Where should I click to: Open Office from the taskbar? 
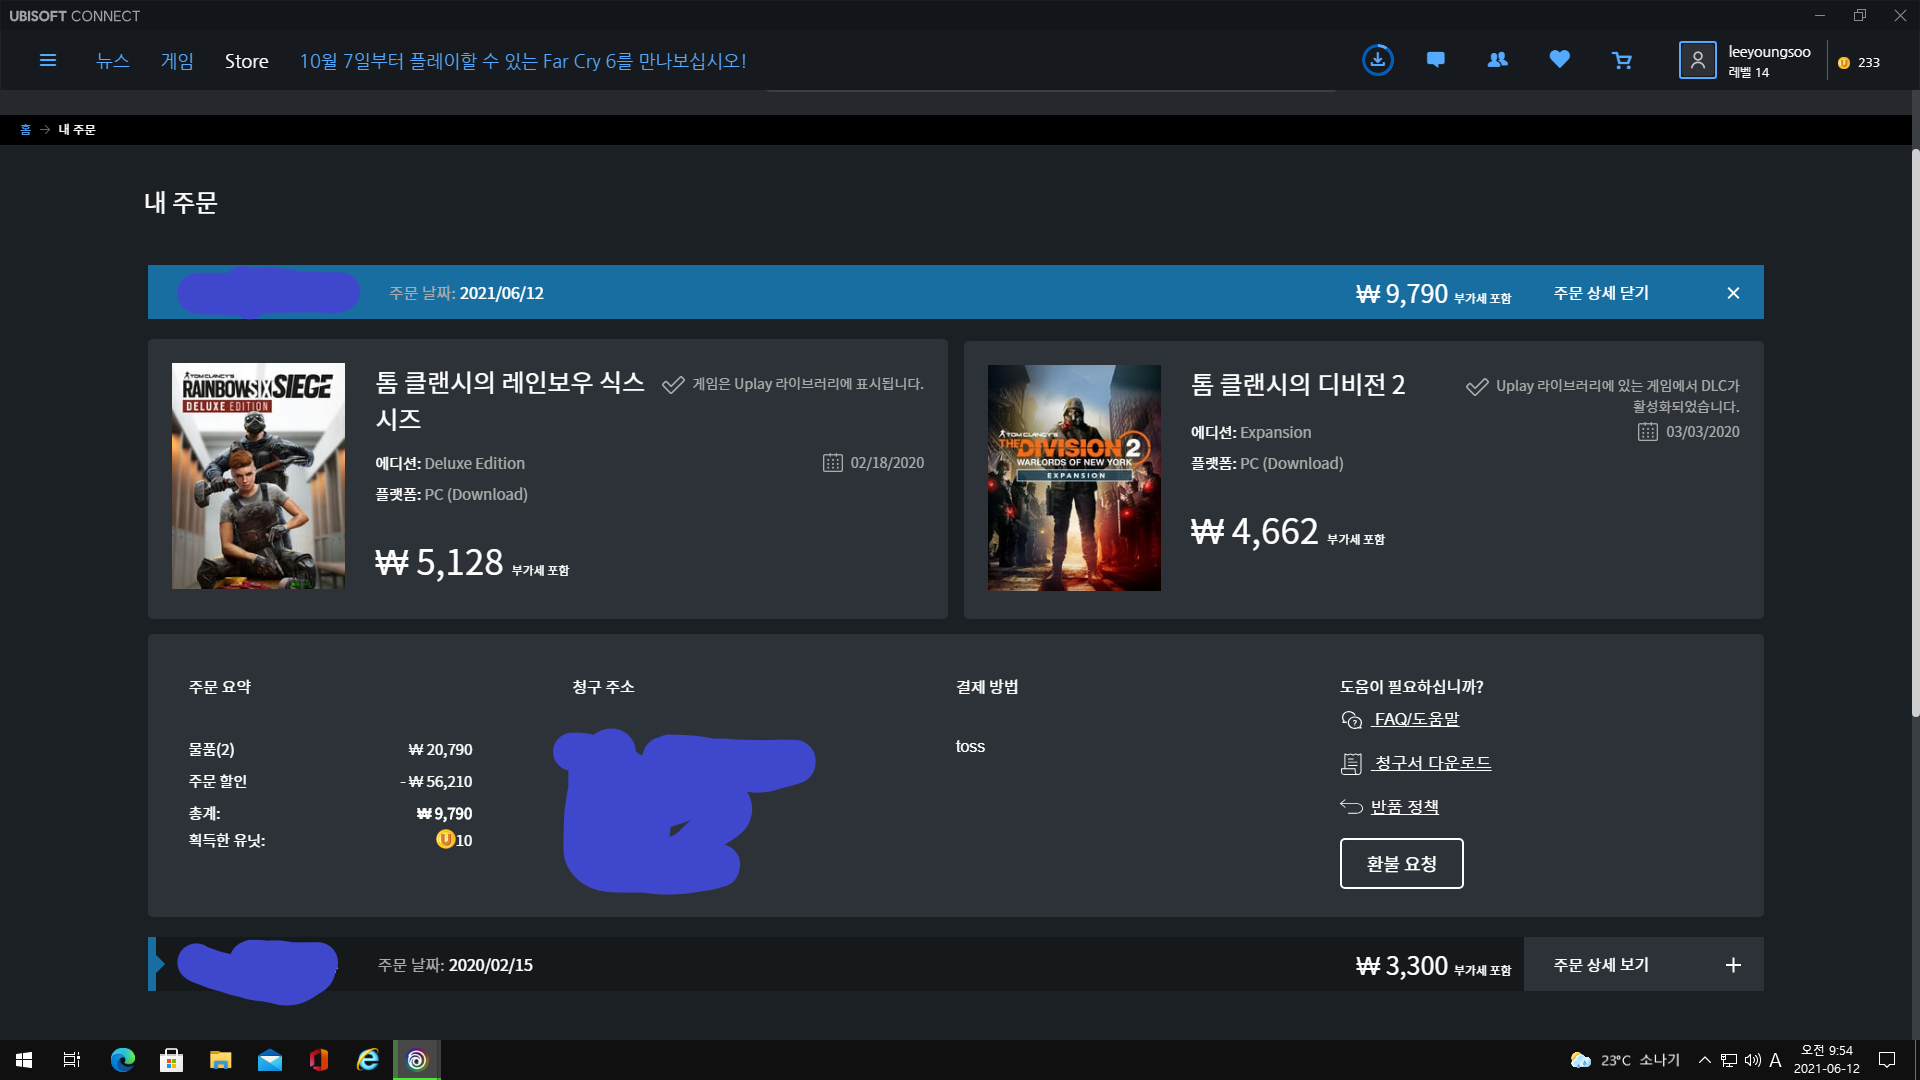coord(318,1060)
